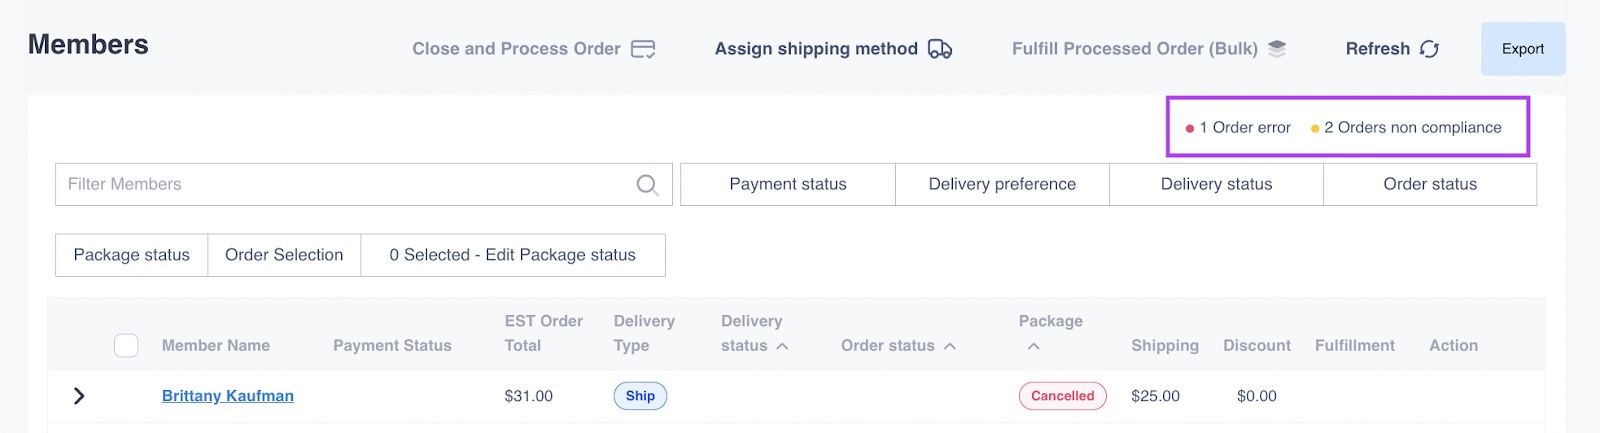Click 0 Selected - Edit Package status
The image size is (1600, 433).
click(512, 255)
